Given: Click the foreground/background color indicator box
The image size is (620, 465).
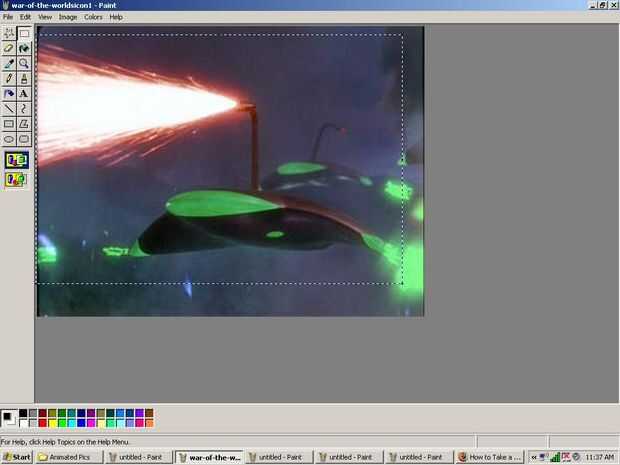Looking at the screenshot, I should [9, 419].
